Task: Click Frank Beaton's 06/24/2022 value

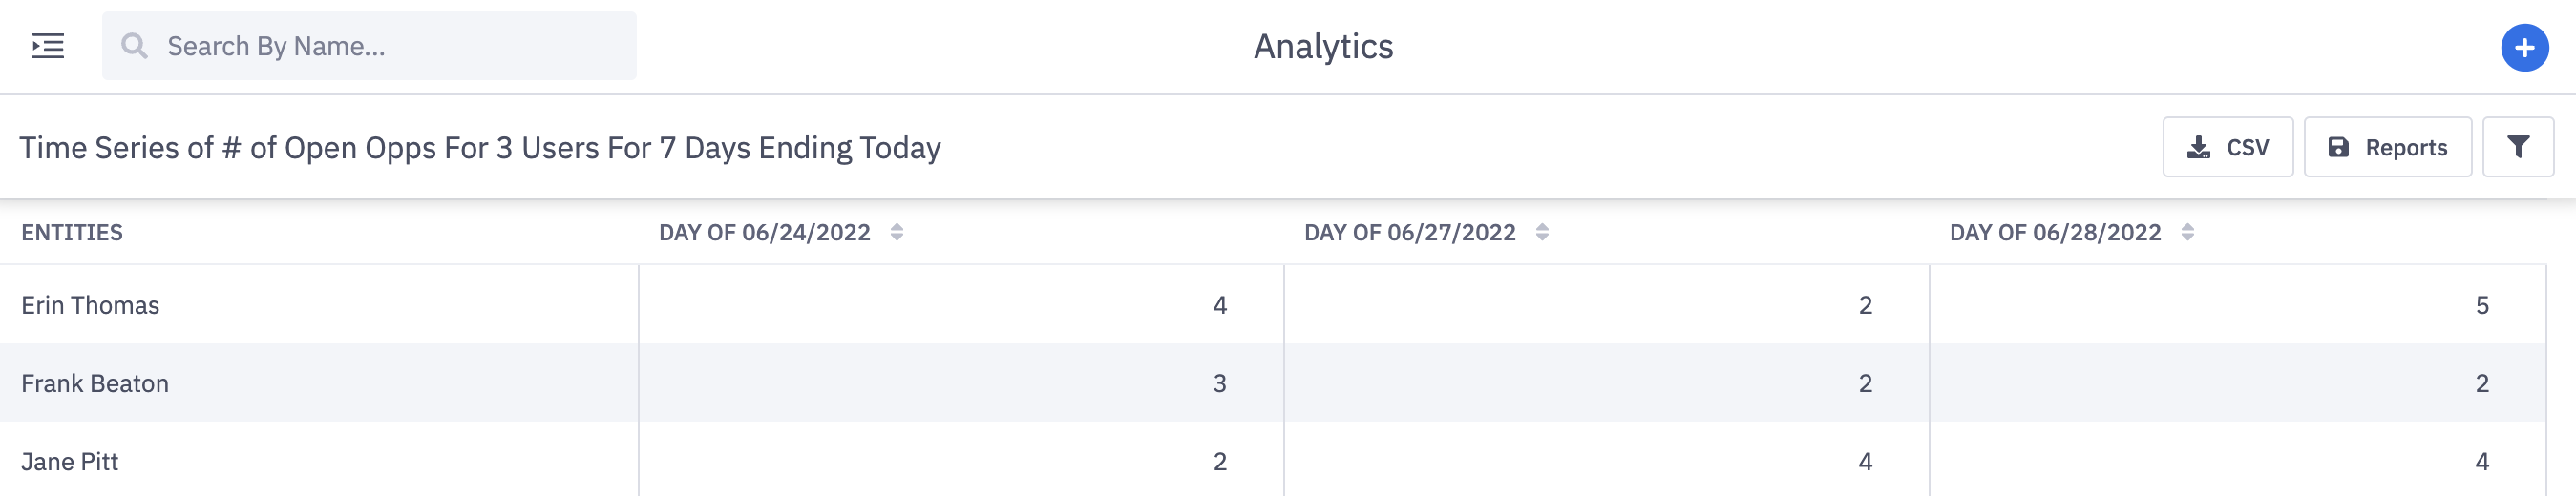Action: click(1219, 383)
